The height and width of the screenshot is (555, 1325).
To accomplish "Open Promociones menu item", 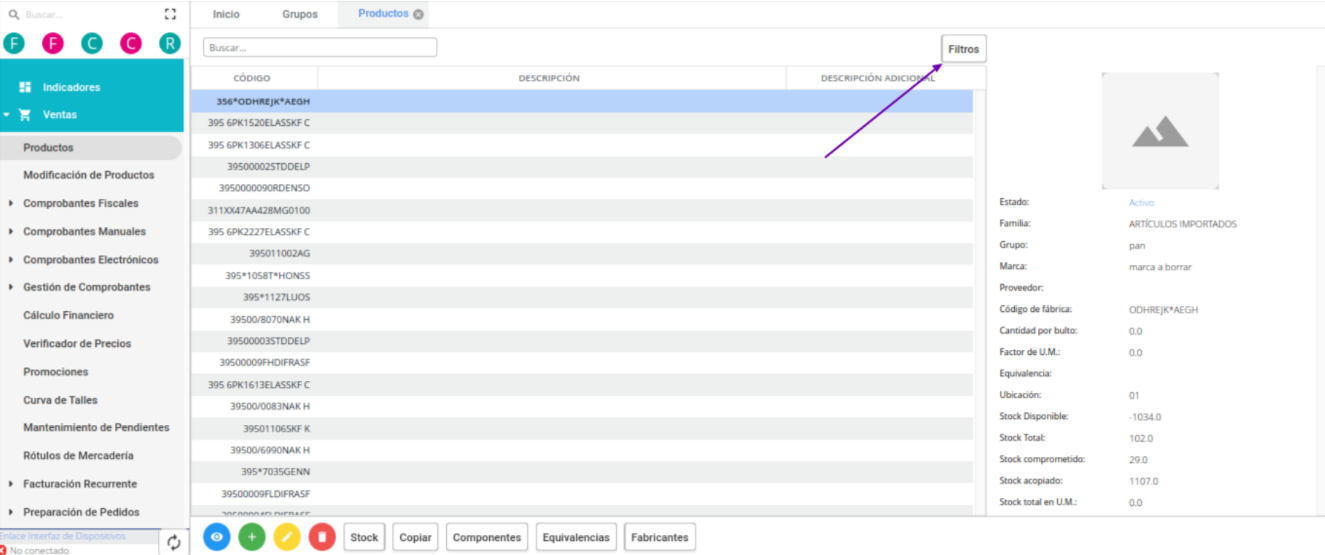I will [56, 371].
